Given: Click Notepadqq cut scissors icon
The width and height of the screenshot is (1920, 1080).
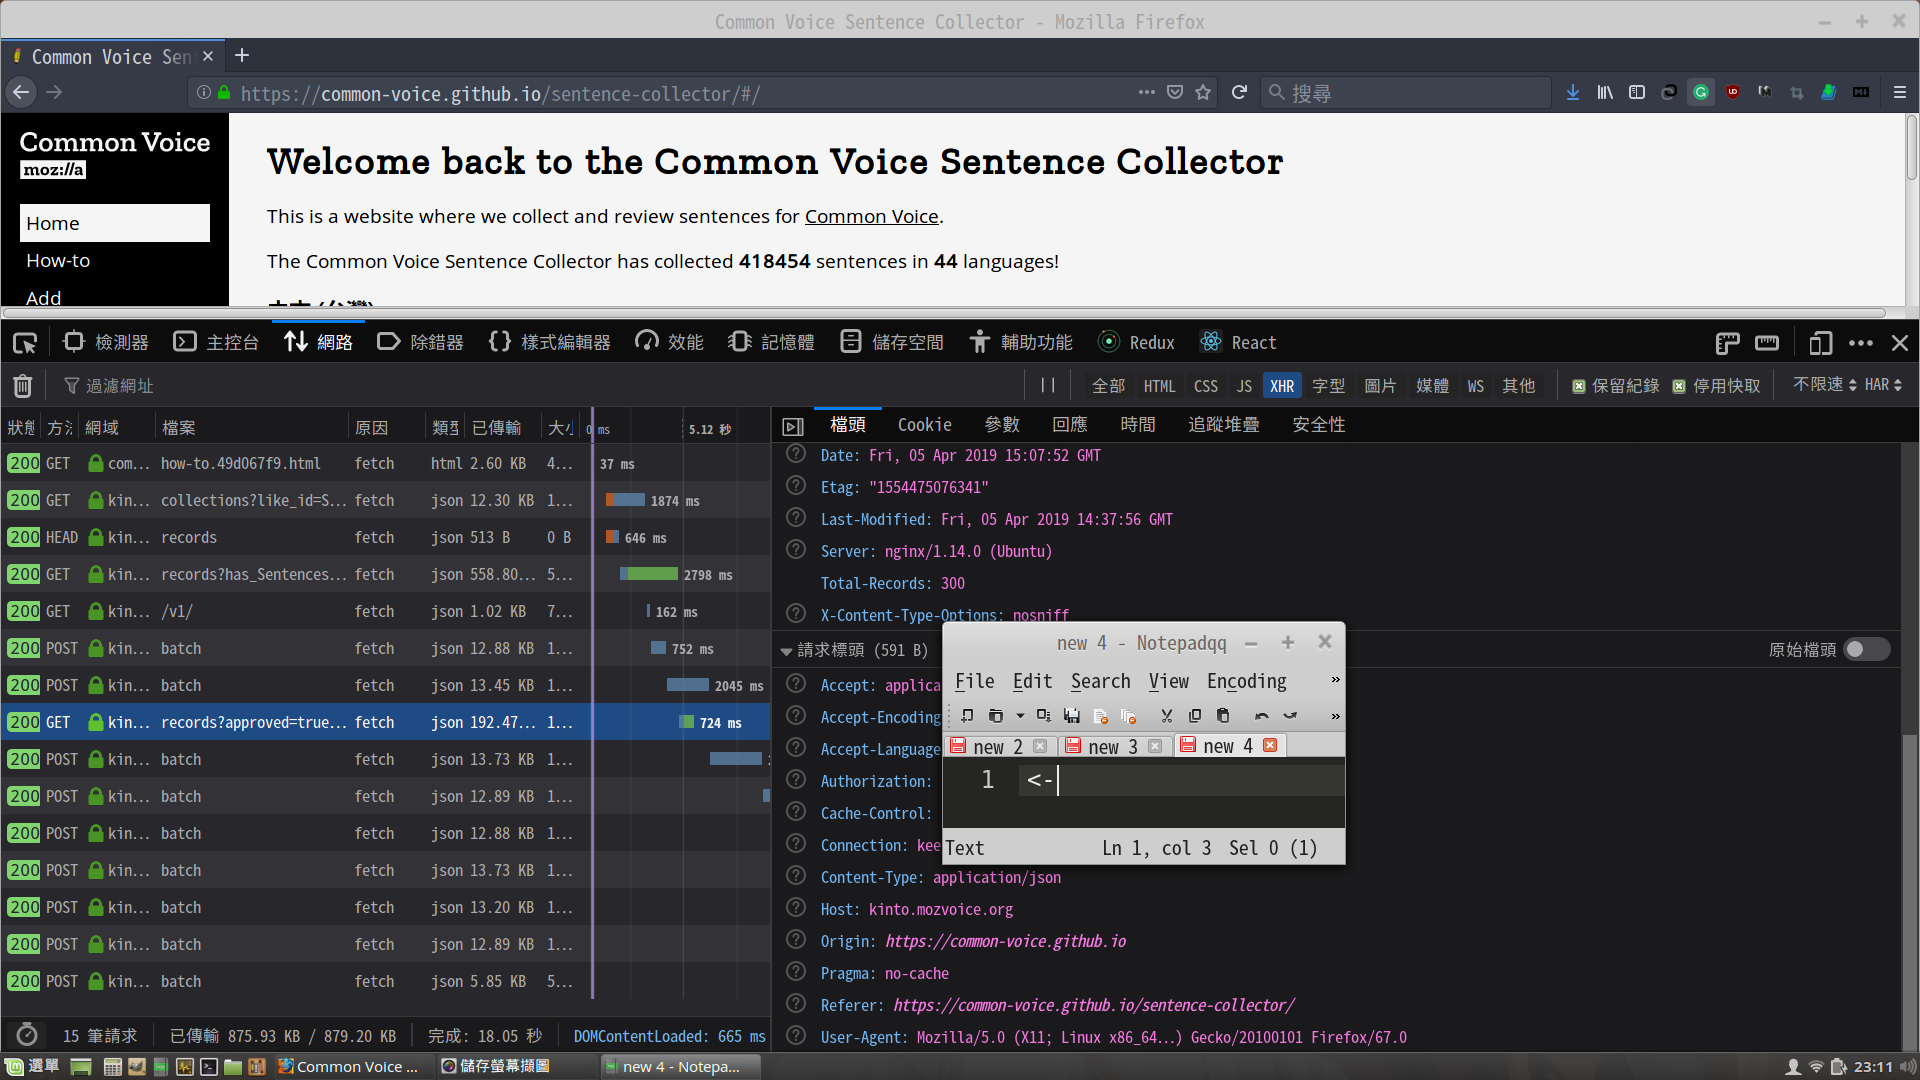Looking at the screenshot, I should pyautogui.click(x=1166, y=716).
